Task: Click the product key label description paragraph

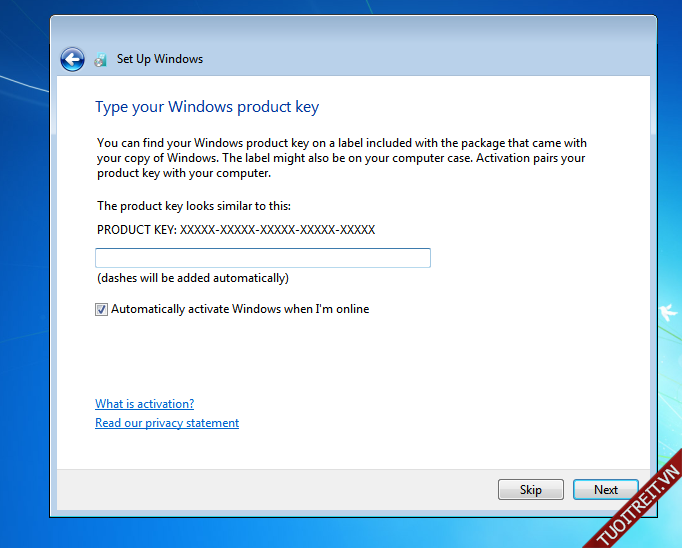Action: tap(340, 158)
